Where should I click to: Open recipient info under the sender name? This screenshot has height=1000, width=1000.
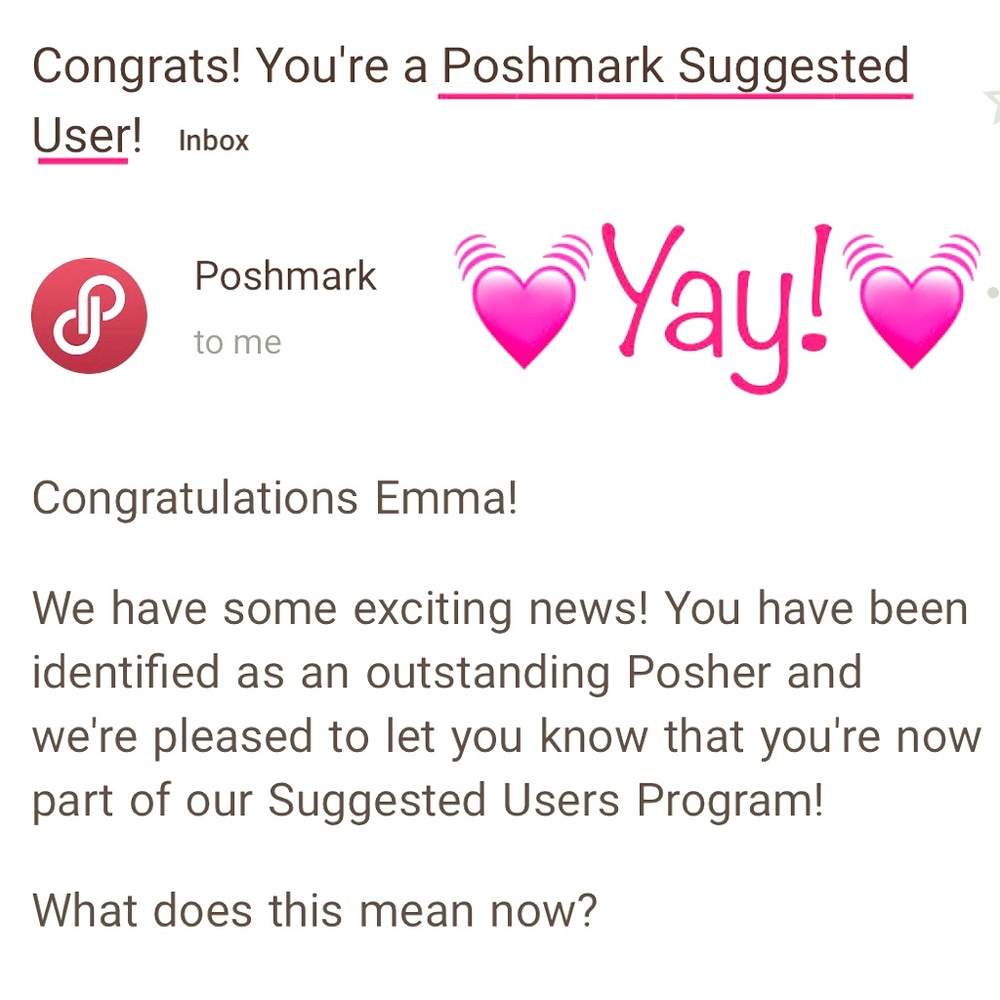[x=235, y=341]
